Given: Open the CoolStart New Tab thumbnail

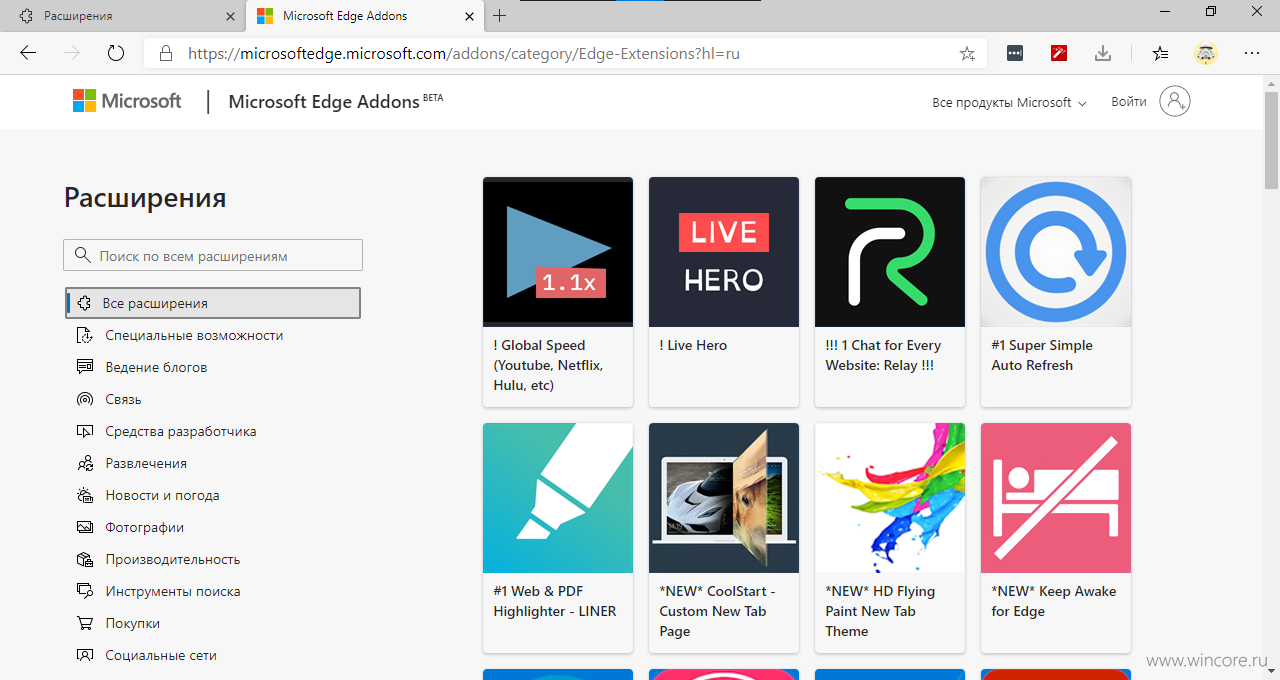Looking at the screenshot, I should 724,498.
